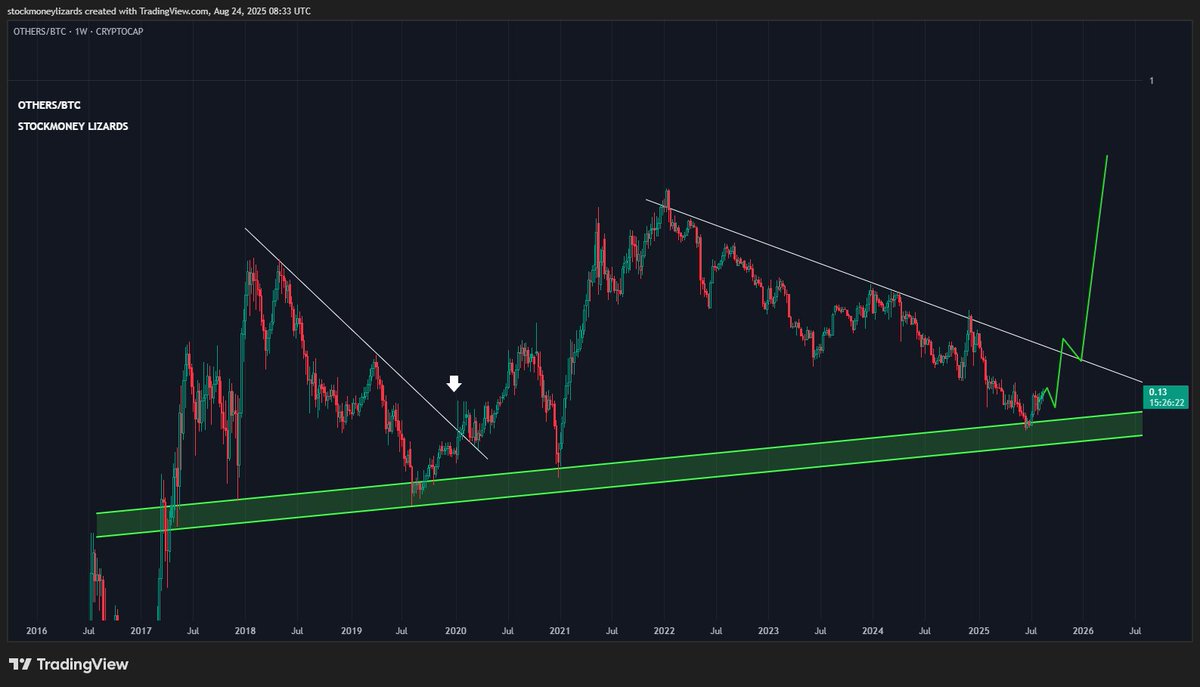Image resolution: width=1200 pixels, height=687 pixels.
Task: Select the STOCKMONEY LIZARDS text annotation
Action: click(73, 127)
